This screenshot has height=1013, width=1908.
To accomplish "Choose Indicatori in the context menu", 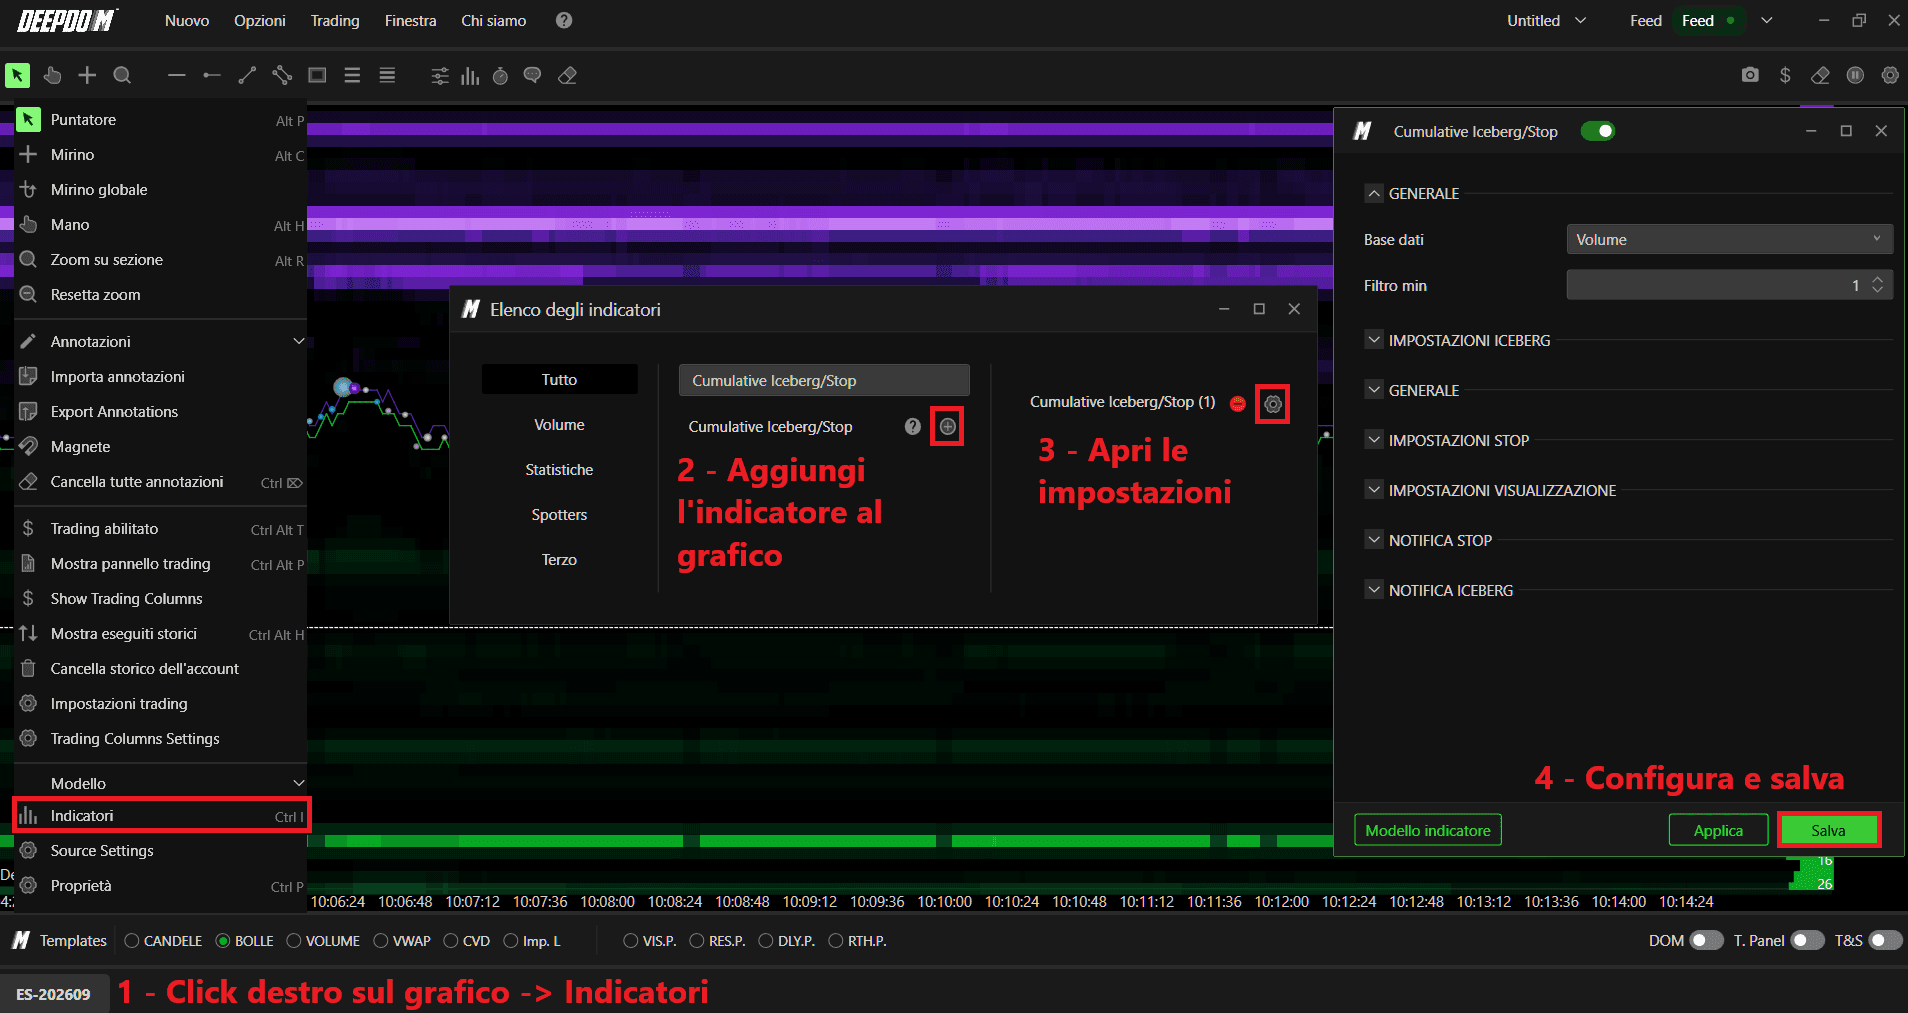I will pos(161,816).
